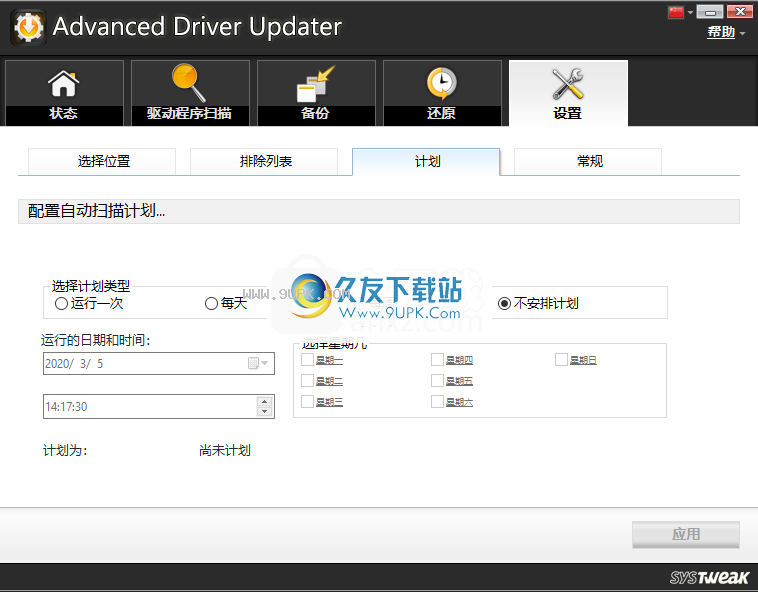Increase time with the up spinner arrow
758x593 pixels.
point(264,401)
